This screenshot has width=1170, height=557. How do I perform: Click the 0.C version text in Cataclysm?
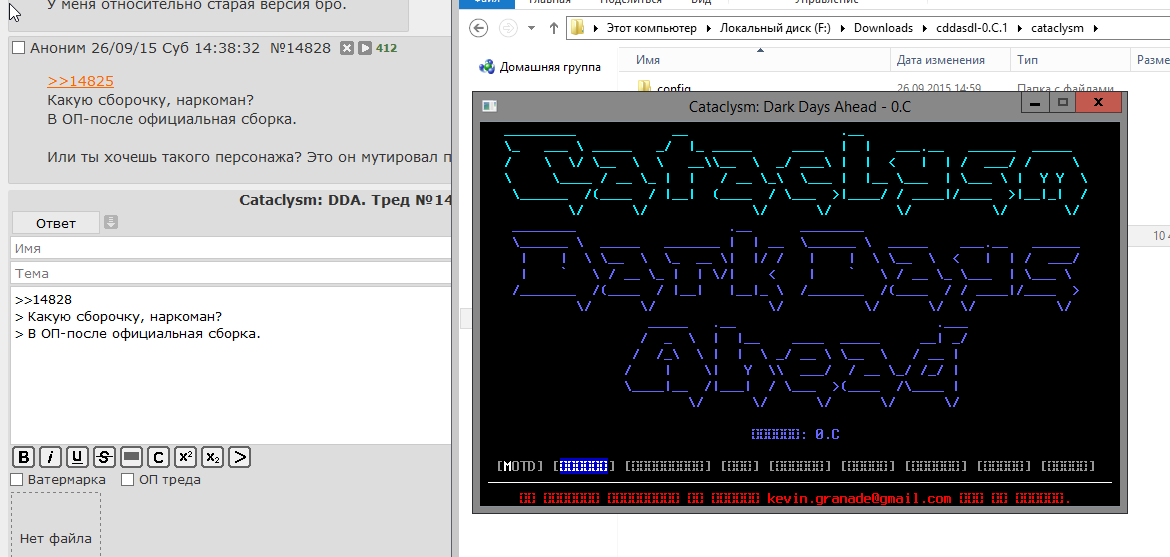coord(828,434)
